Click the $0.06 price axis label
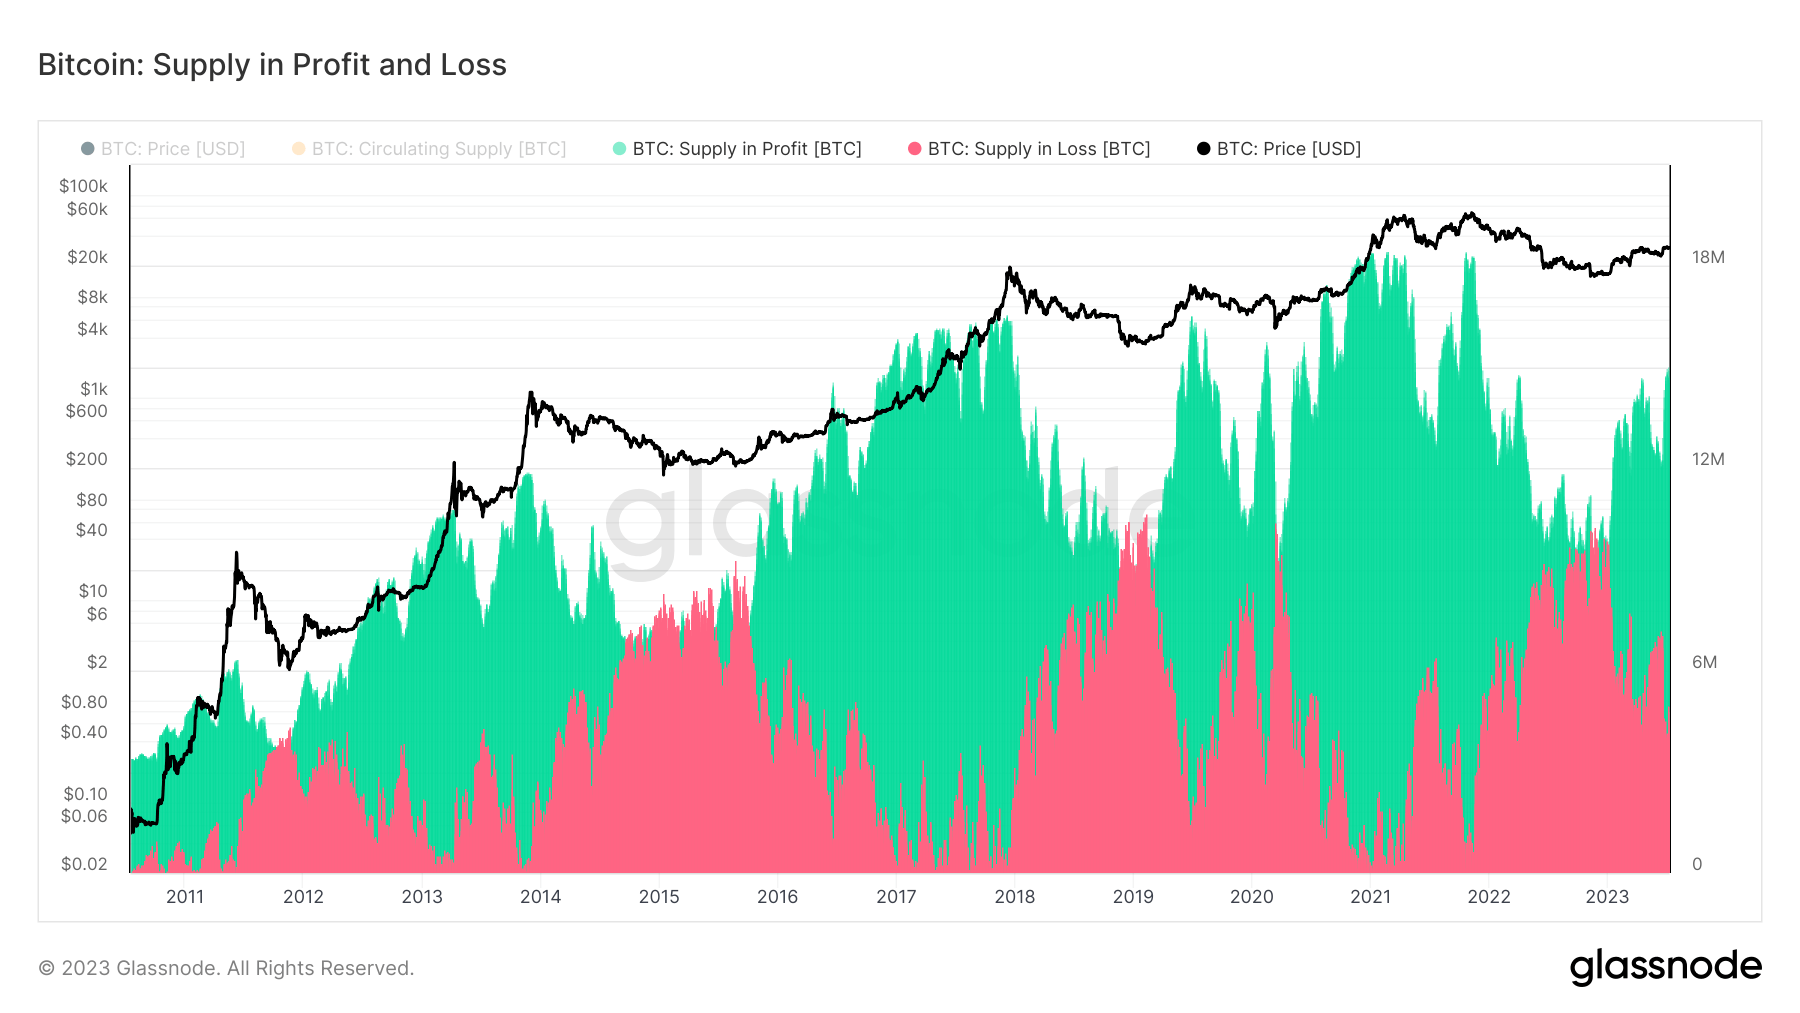This screenshot has height=1013, width=1800. (84, 816)
